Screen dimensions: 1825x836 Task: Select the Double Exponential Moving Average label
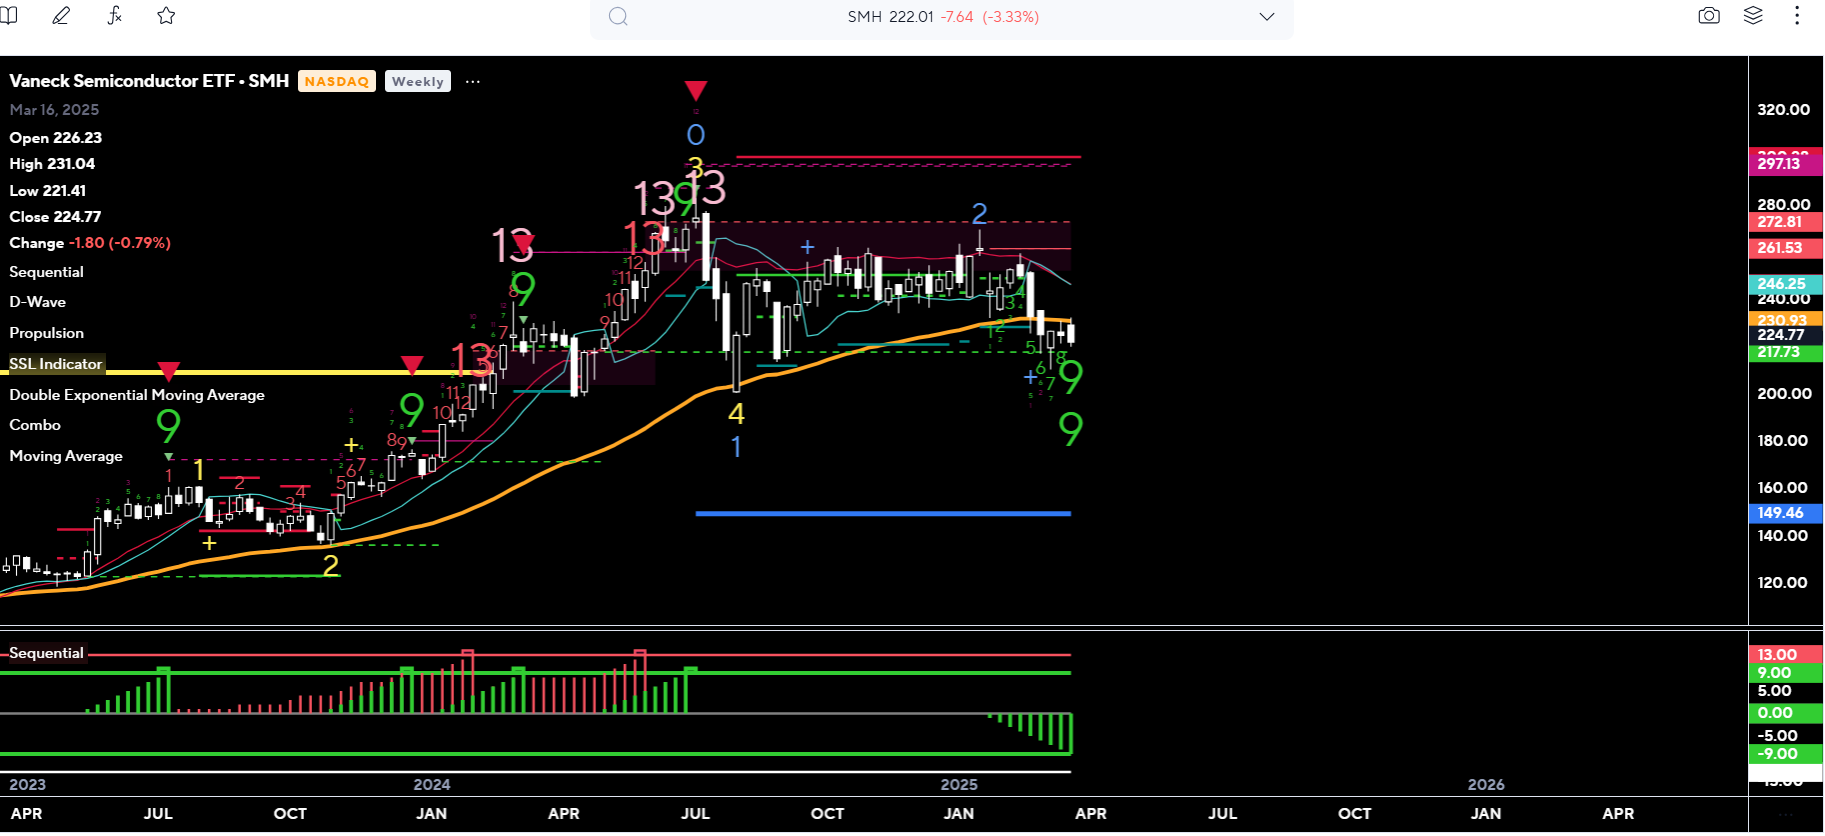[137, 395]
